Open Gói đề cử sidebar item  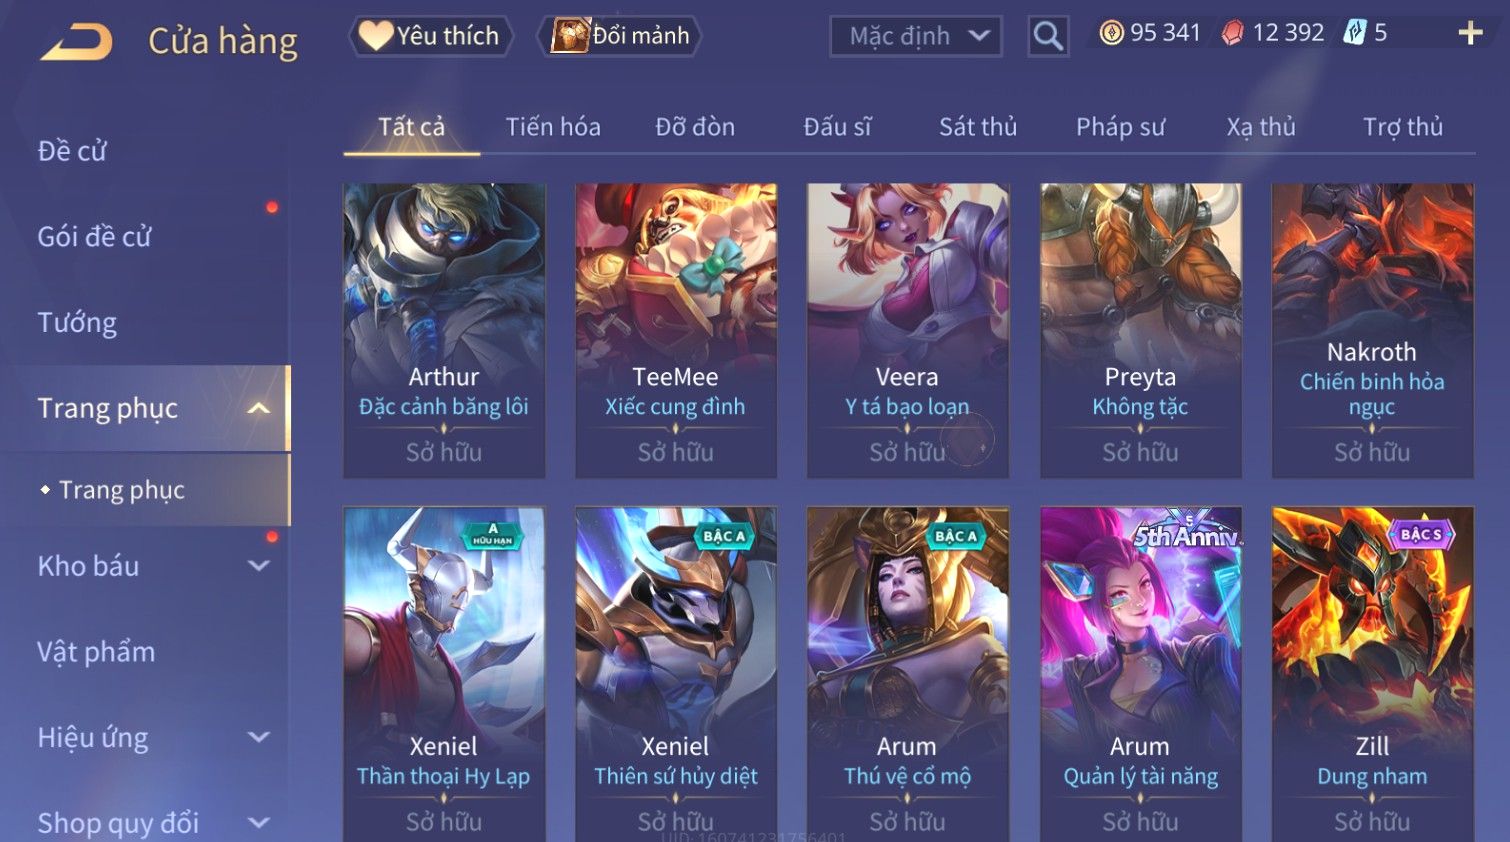click(x=94, y=237)
